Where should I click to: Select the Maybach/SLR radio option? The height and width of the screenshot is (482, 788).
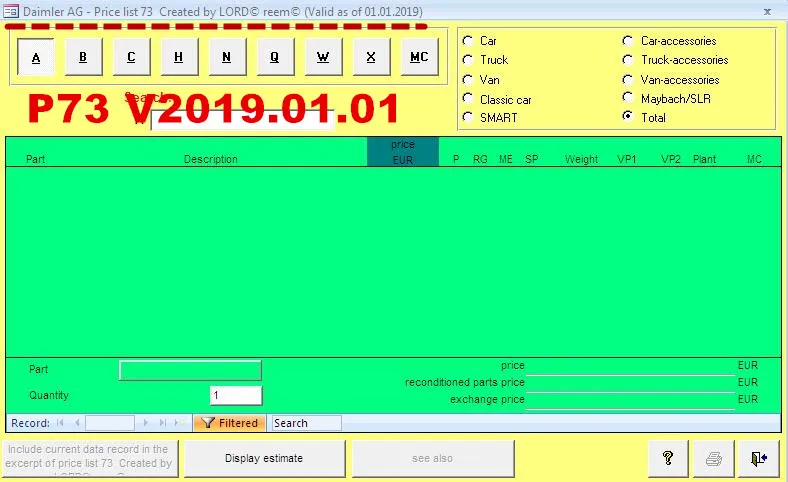coord(628,98)
